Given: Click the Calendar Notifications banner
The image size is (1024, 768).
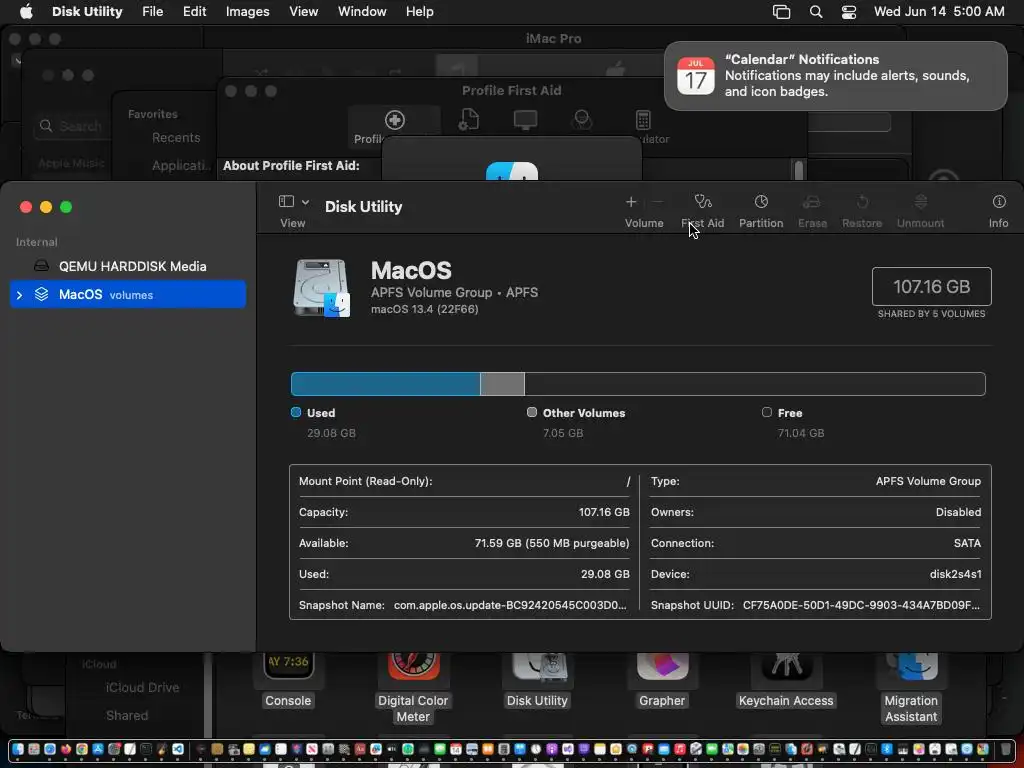Looking at the screenshot, I should click(835, 76).
